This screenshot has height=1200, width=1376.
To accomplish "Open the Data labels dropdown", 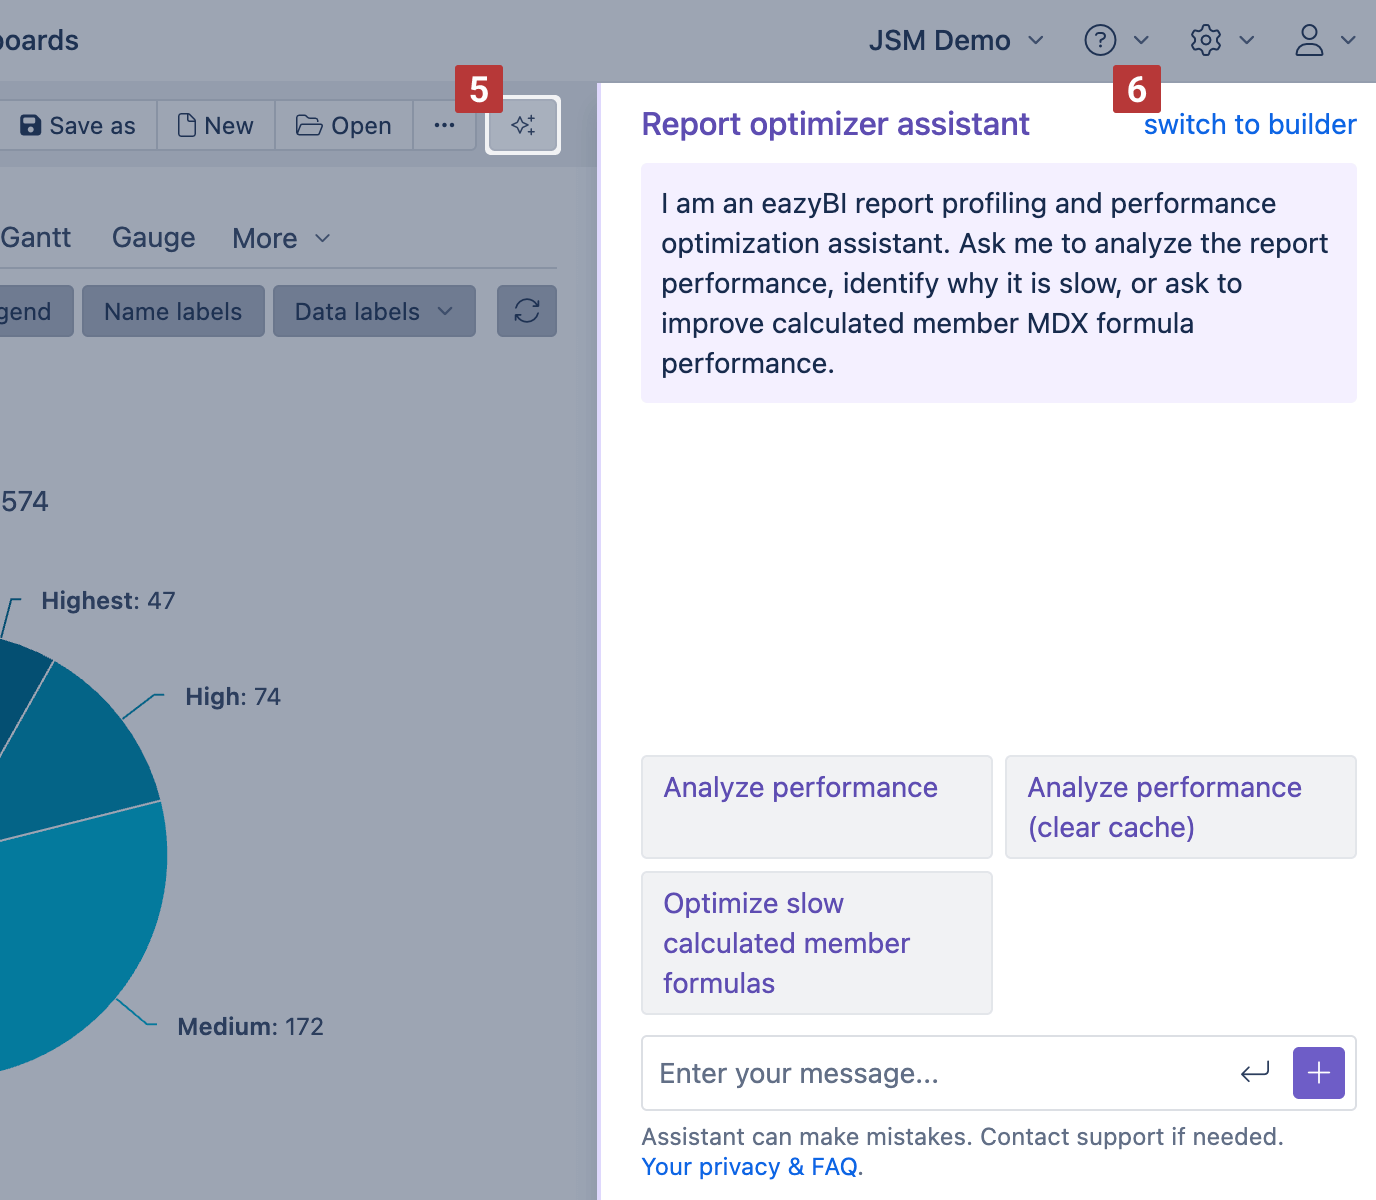I will (374, 311).
